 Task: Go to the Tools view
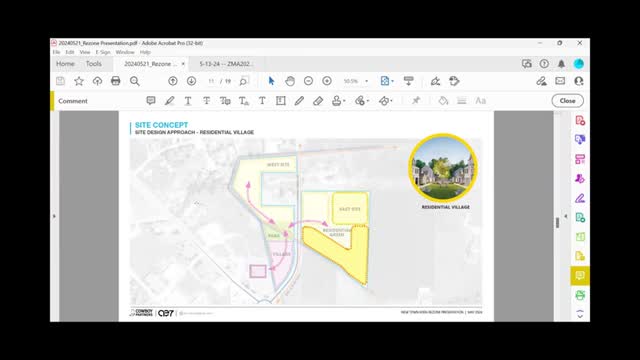point(93,64)
